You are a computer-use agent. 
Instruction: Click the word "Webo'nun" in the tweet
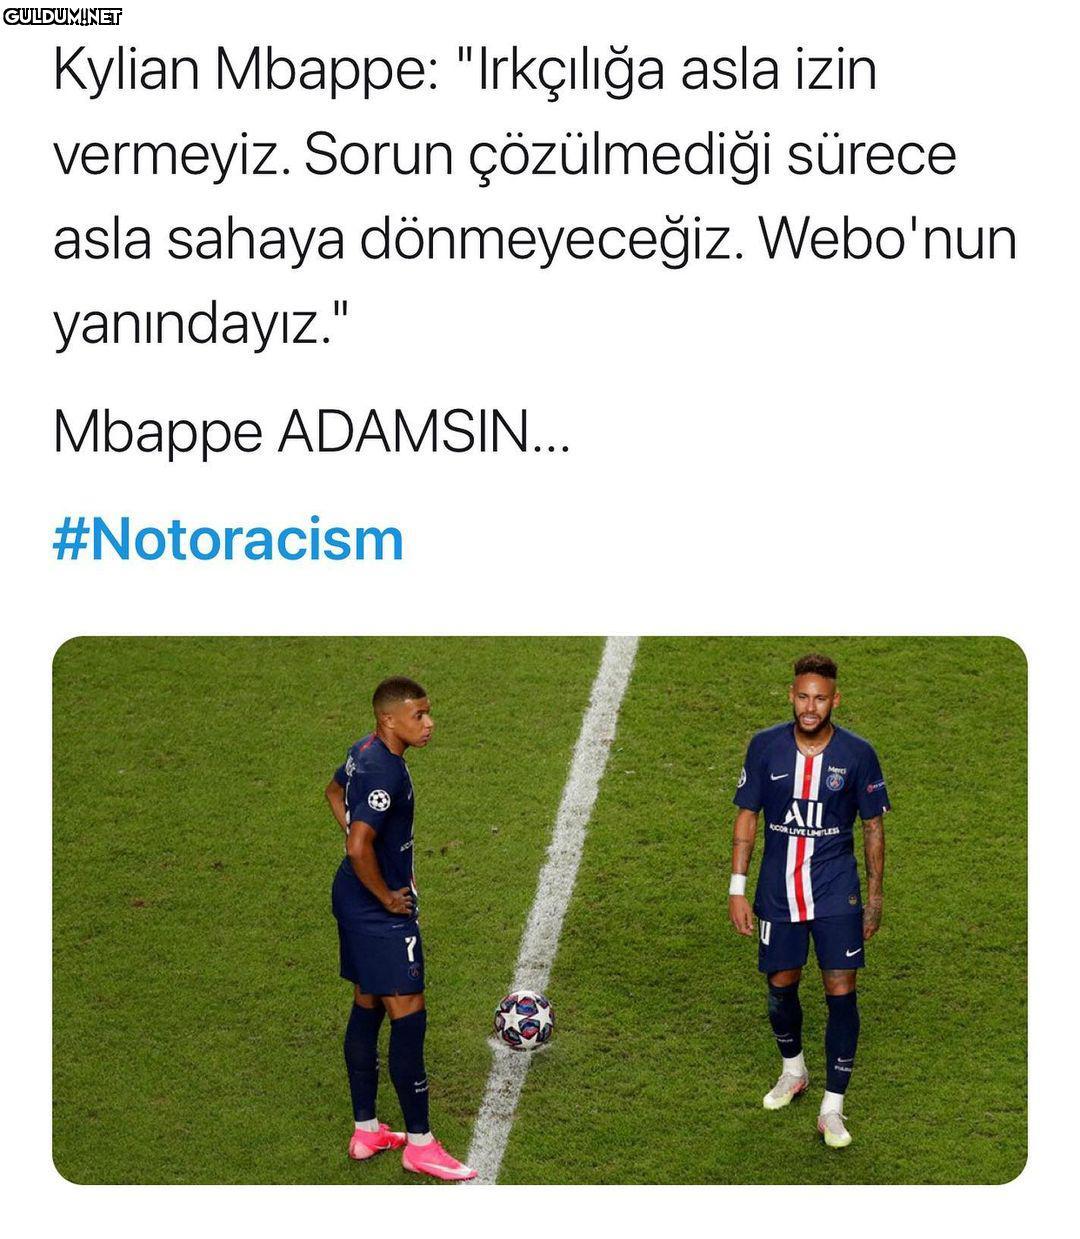click(x=888, y=241)
